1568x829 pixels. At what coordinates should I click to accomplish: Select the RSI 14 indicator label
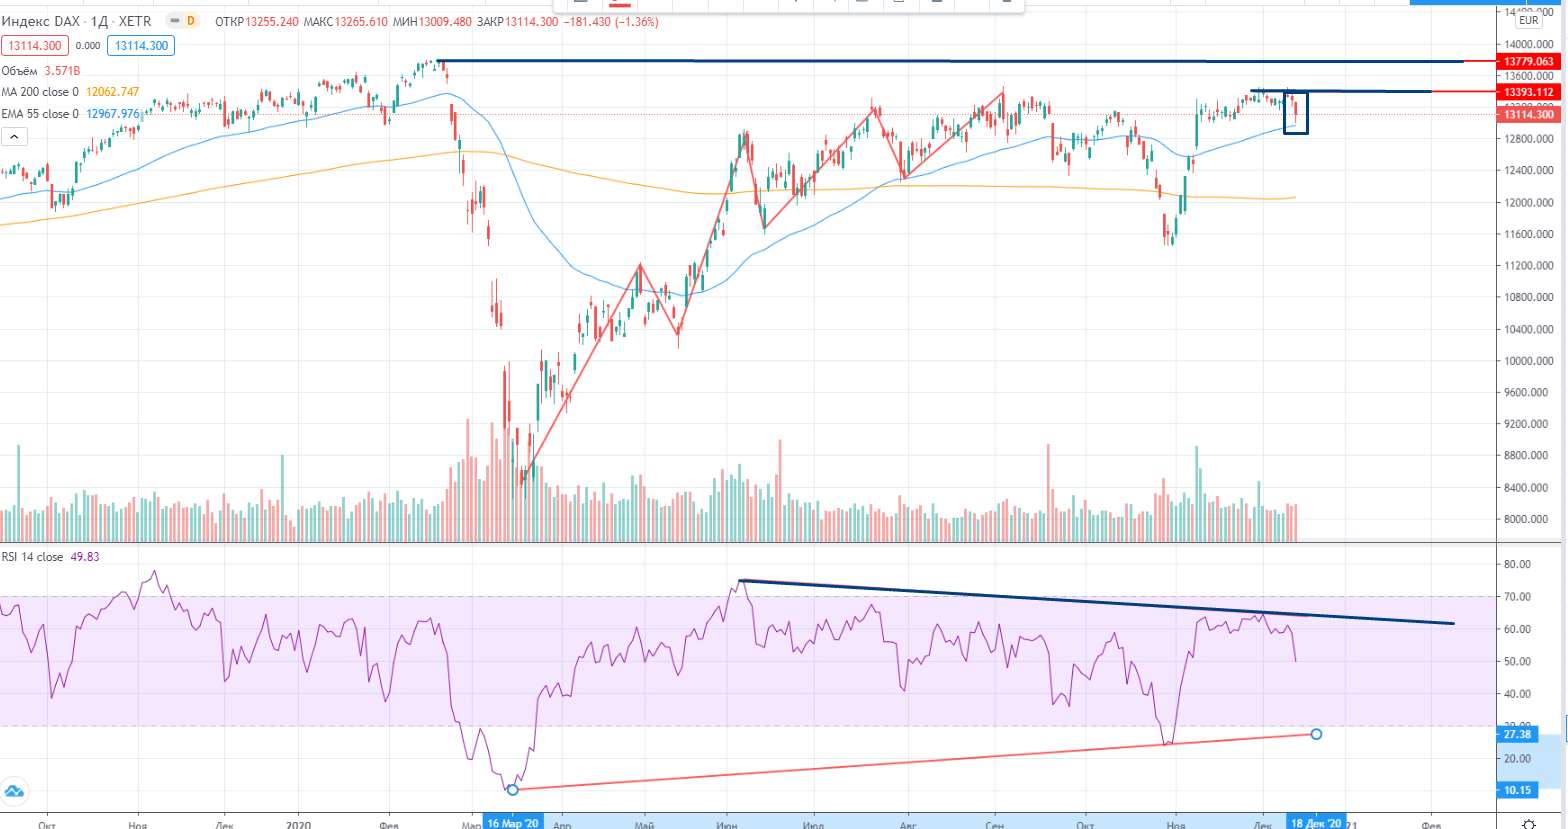click(x=32, y=557)
